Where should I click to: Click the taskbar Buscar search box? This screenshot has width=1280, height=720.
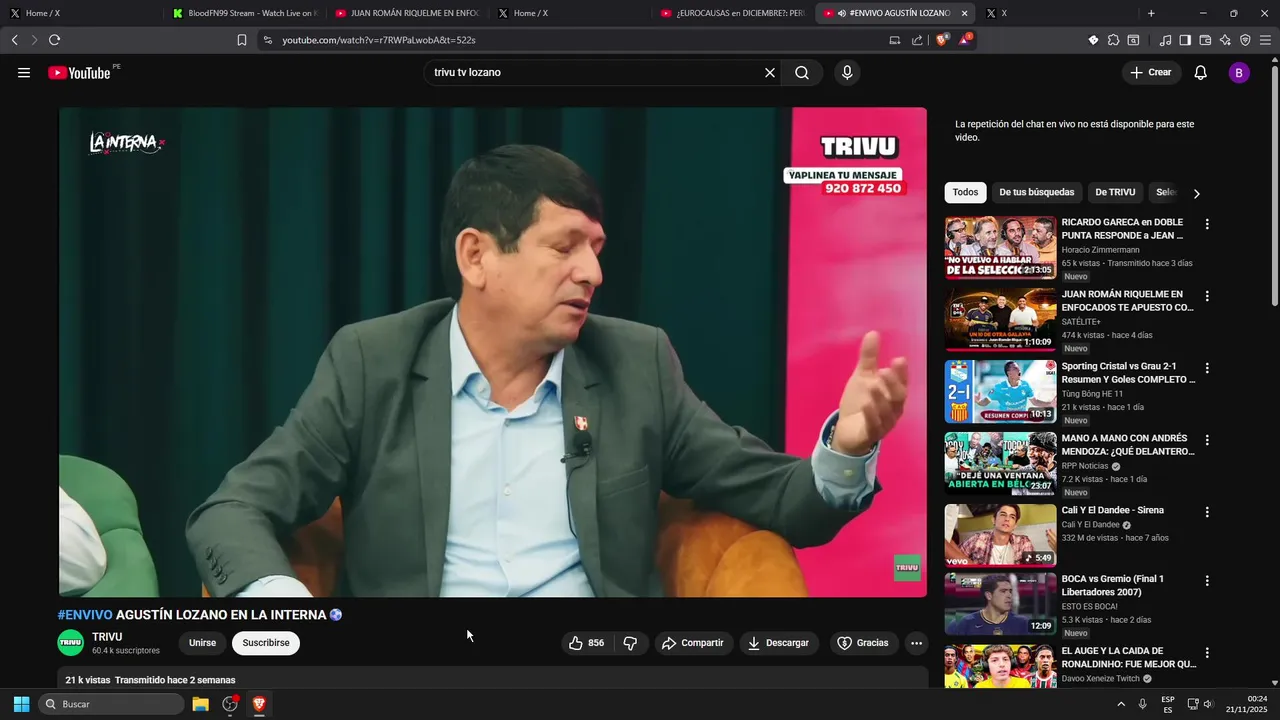(x=111, y=704)
